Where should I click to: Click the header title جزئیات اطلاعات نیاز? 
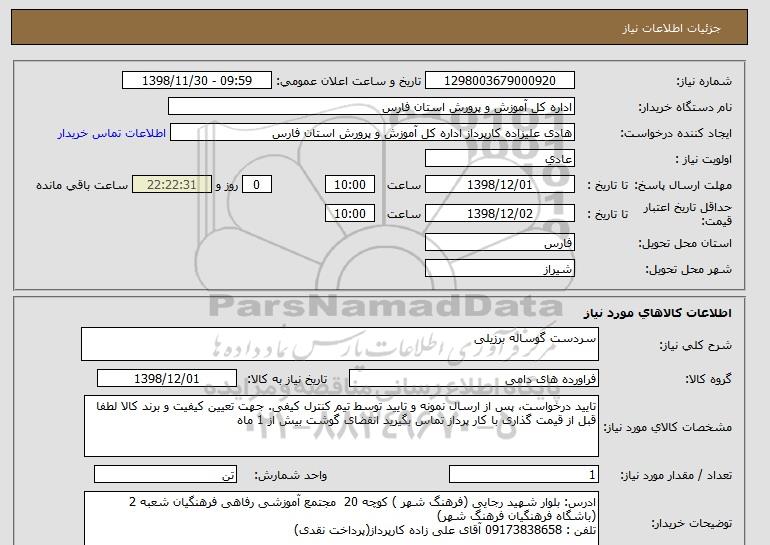point(671,28)
